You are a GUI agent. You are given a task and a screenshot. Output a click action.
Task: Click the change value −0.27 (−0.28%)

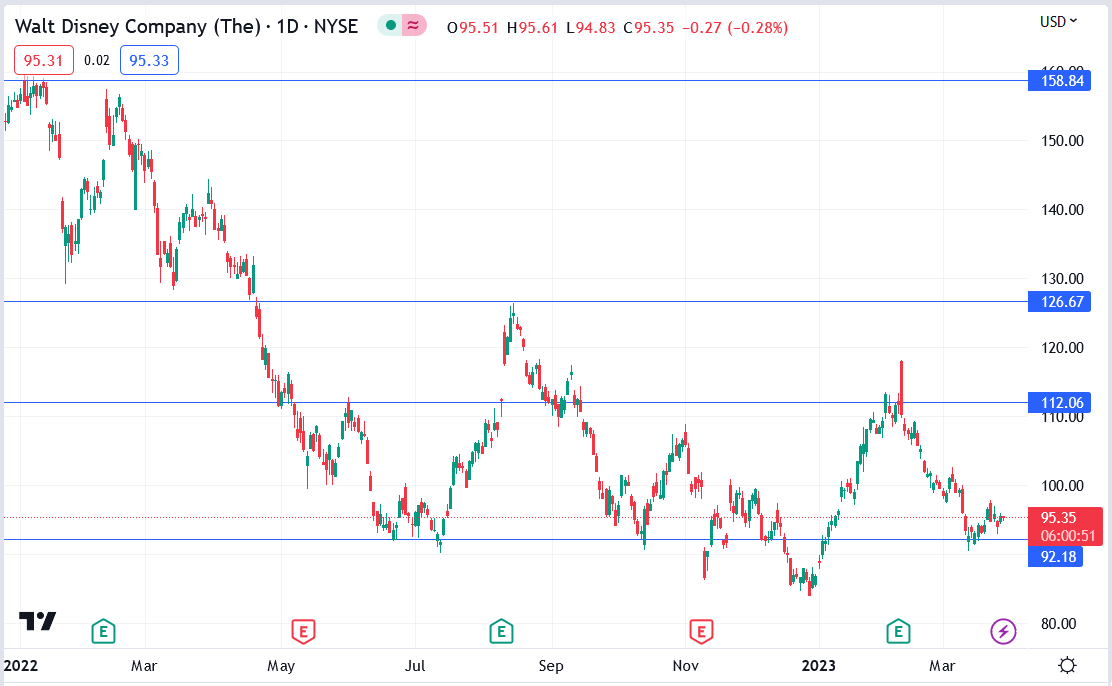[x=735, y=28]
